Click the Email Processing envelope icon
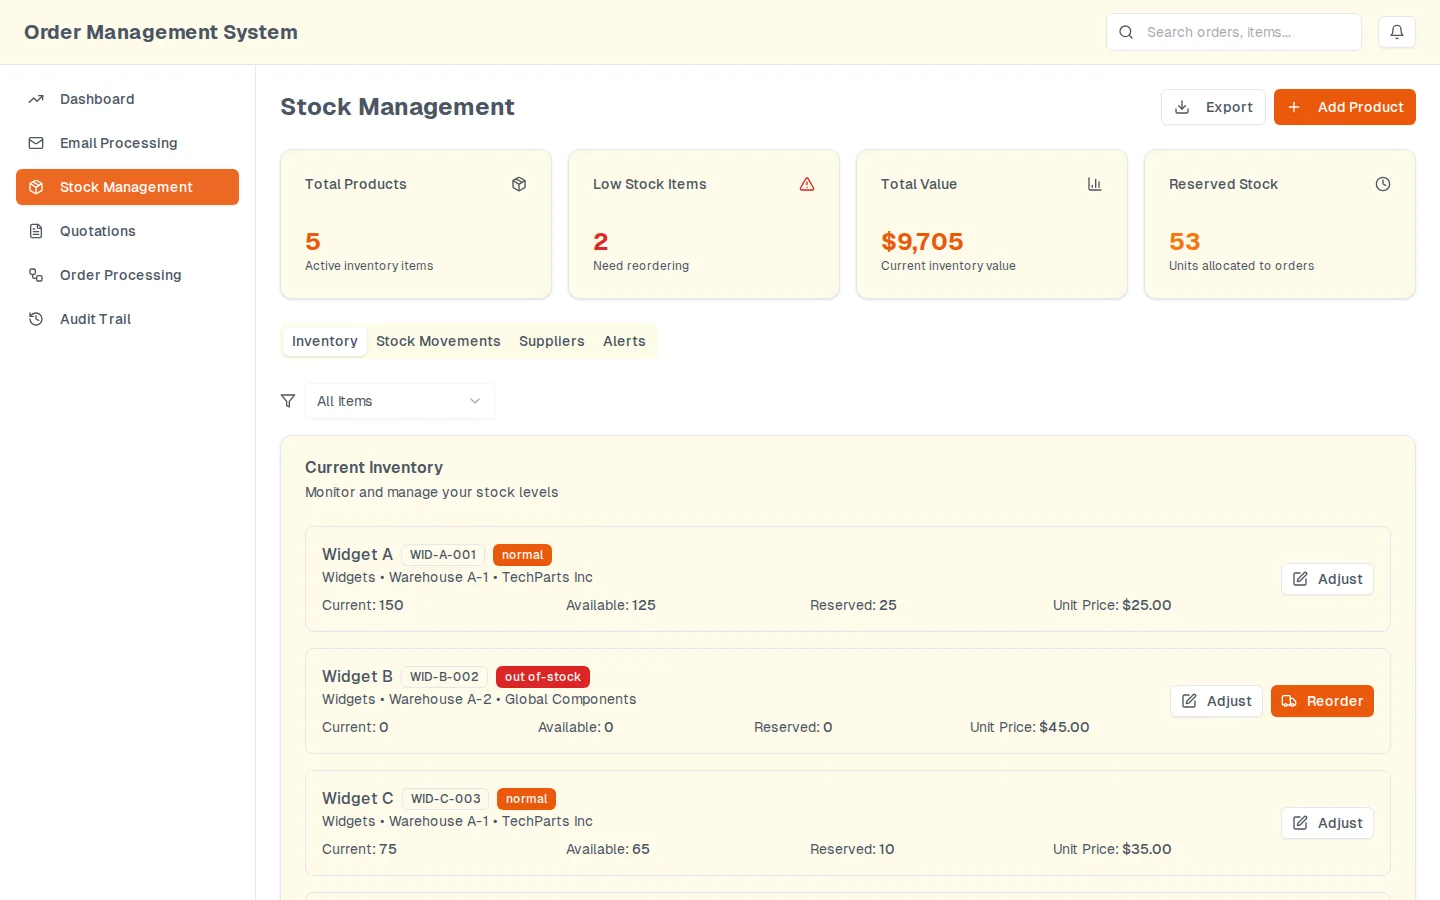Screen dimensions: 1440x900 point(36,143)
